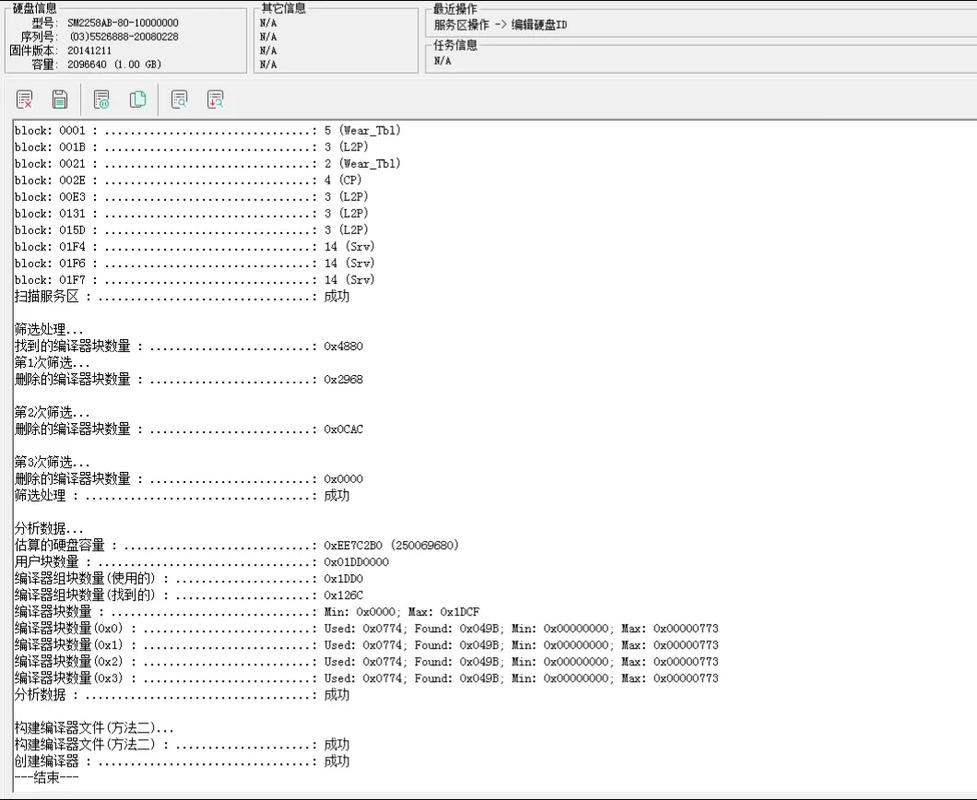Click the find next in log icon
Viewport: 977px width, 800px height.
coord(215,99)
